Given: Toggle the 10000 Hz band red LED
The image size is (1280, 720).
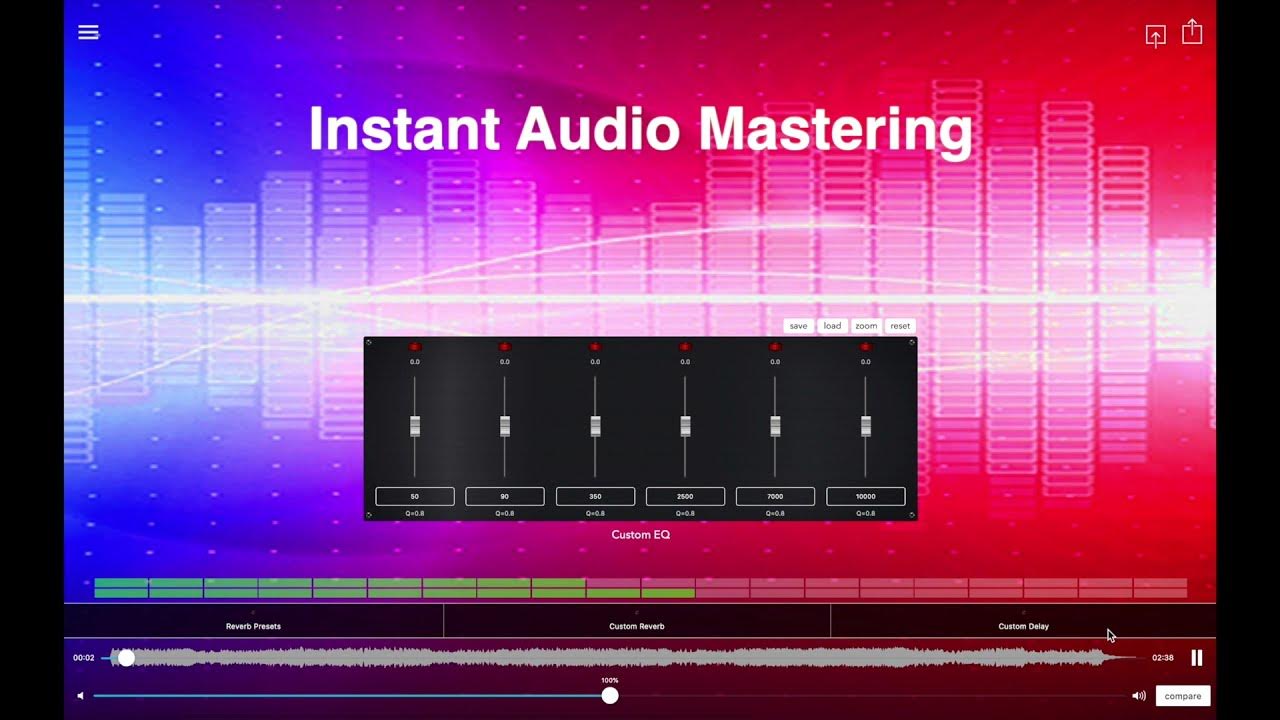Looking at the screenshot, I should [866, 347].
